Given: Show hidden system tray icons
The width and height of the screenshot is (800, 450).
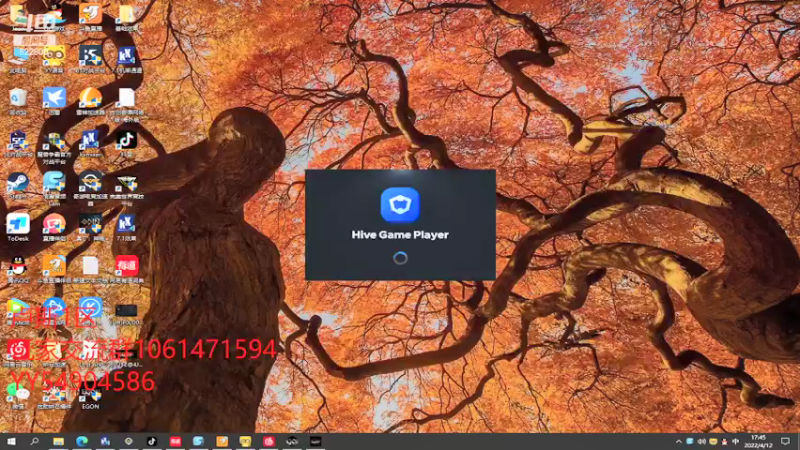Looking at the screenshot, I should (x=679, y=442).
